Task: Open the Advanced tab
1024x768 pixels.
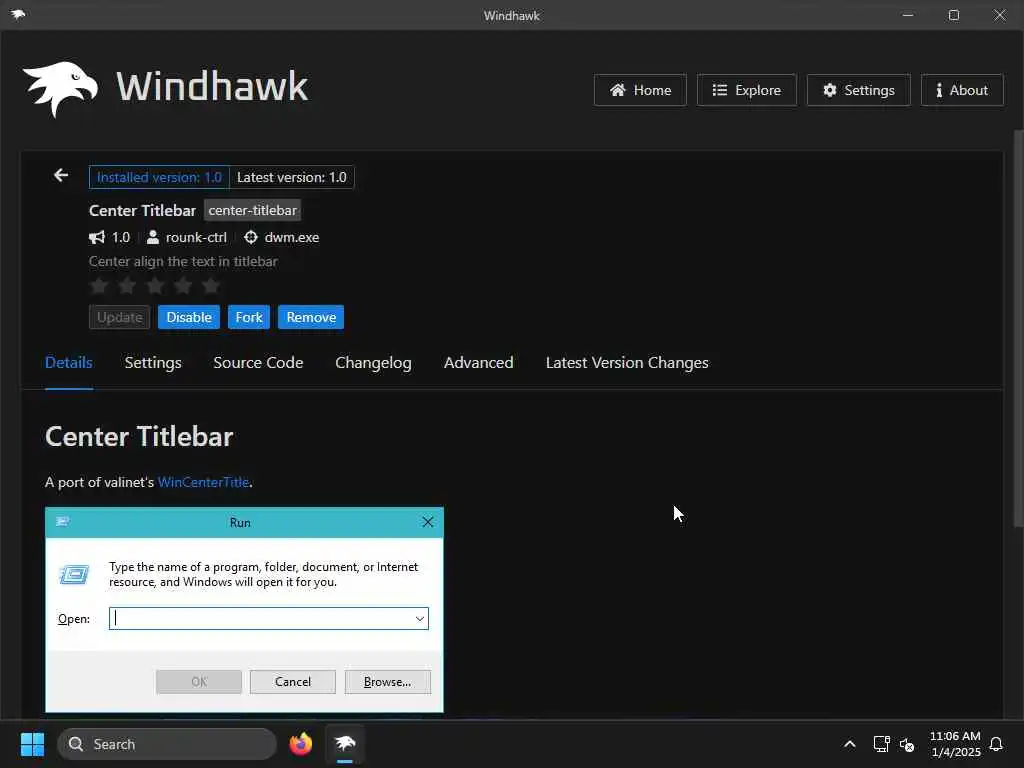Action: pyautogui.click(x=479, y=363)
